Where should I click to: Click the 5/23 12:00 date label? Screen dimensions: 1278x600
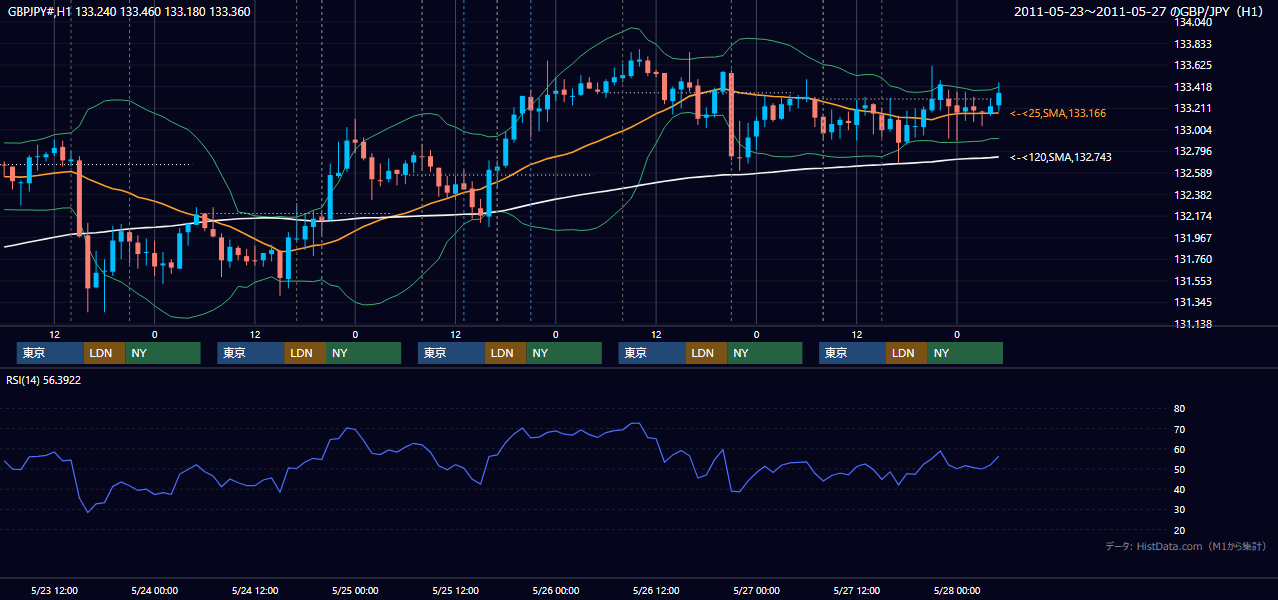(x=54, y=590)
